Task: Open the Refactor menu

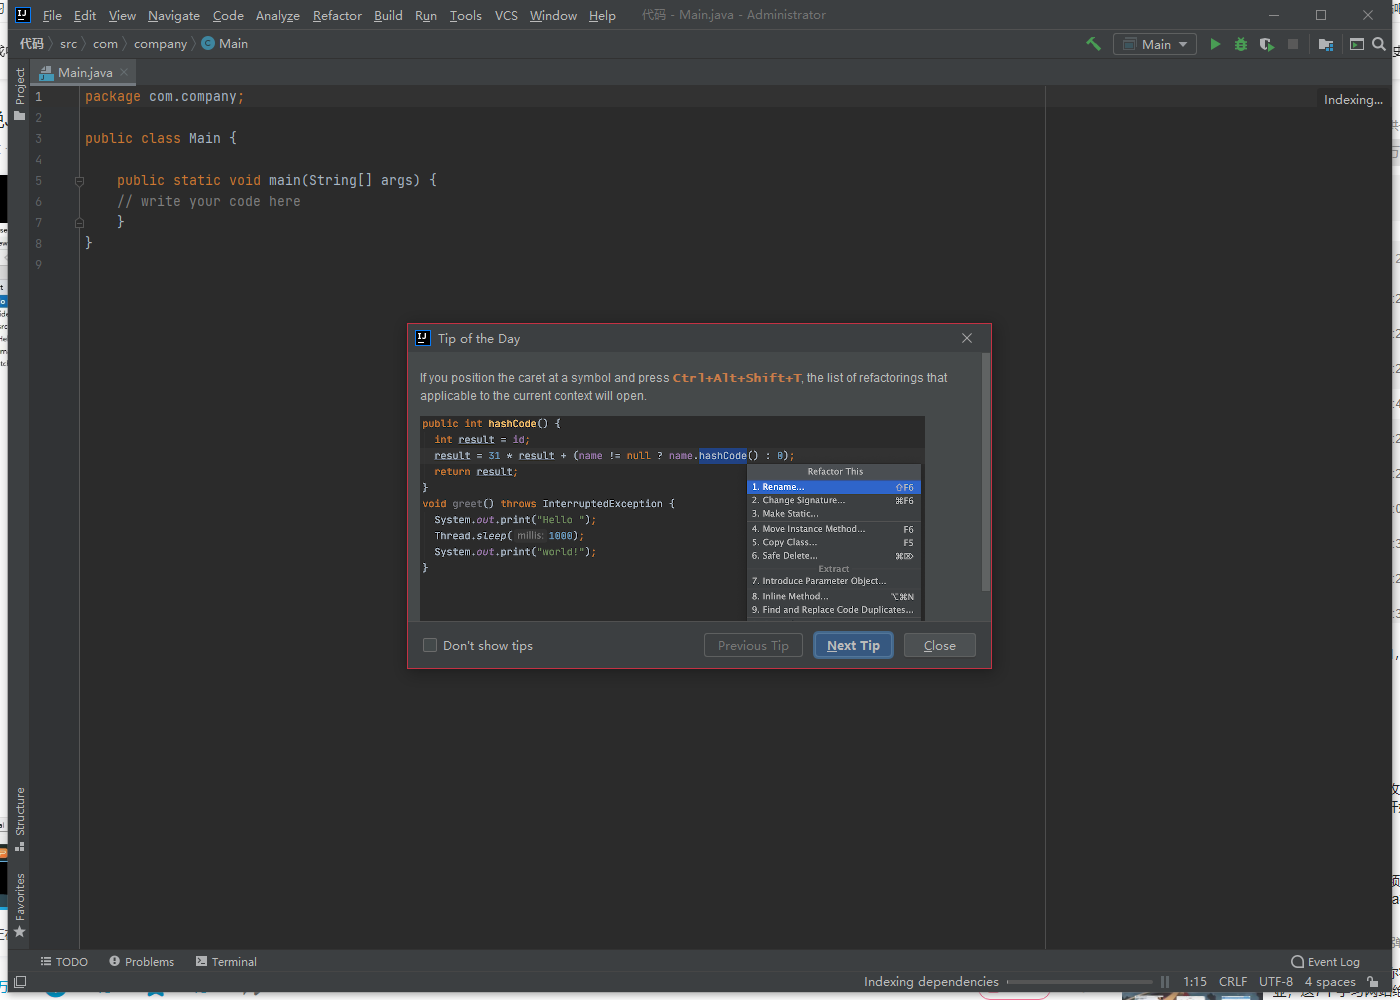Action: [x=337, y=15]
